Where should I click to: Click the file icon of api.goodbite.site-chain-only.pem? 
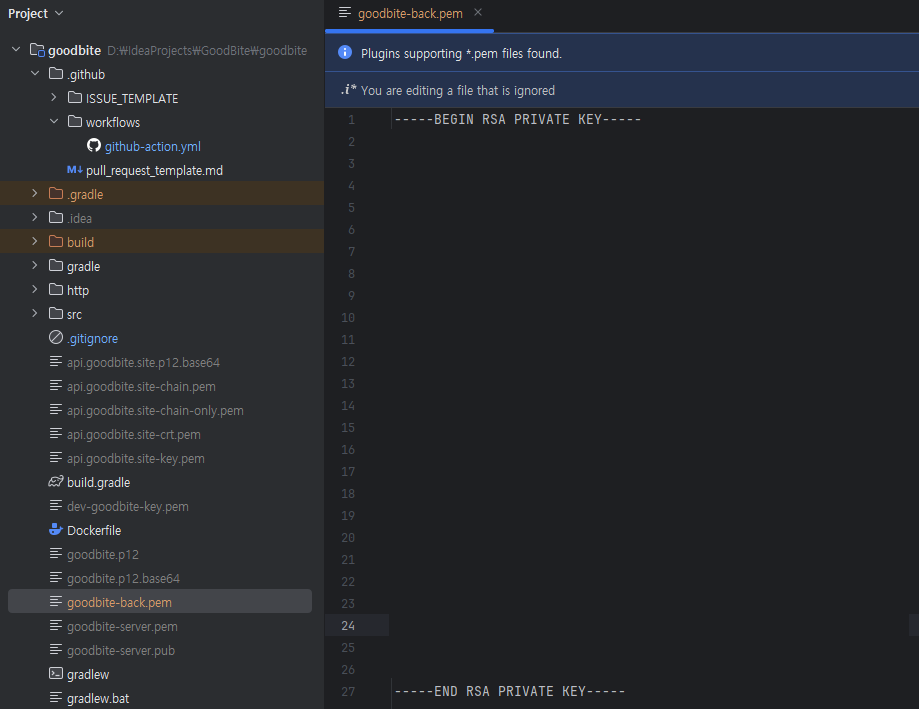(56, 409)
